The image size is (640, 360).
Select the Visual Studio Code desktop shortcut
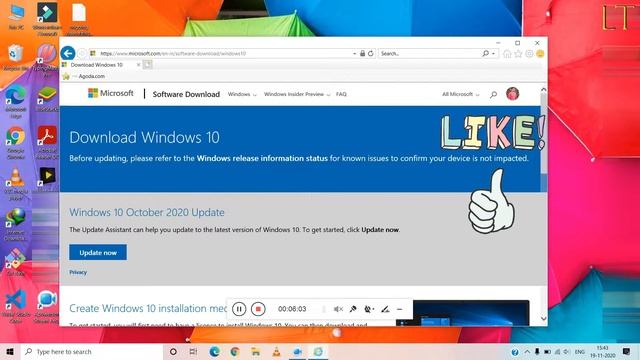[16, 306]
